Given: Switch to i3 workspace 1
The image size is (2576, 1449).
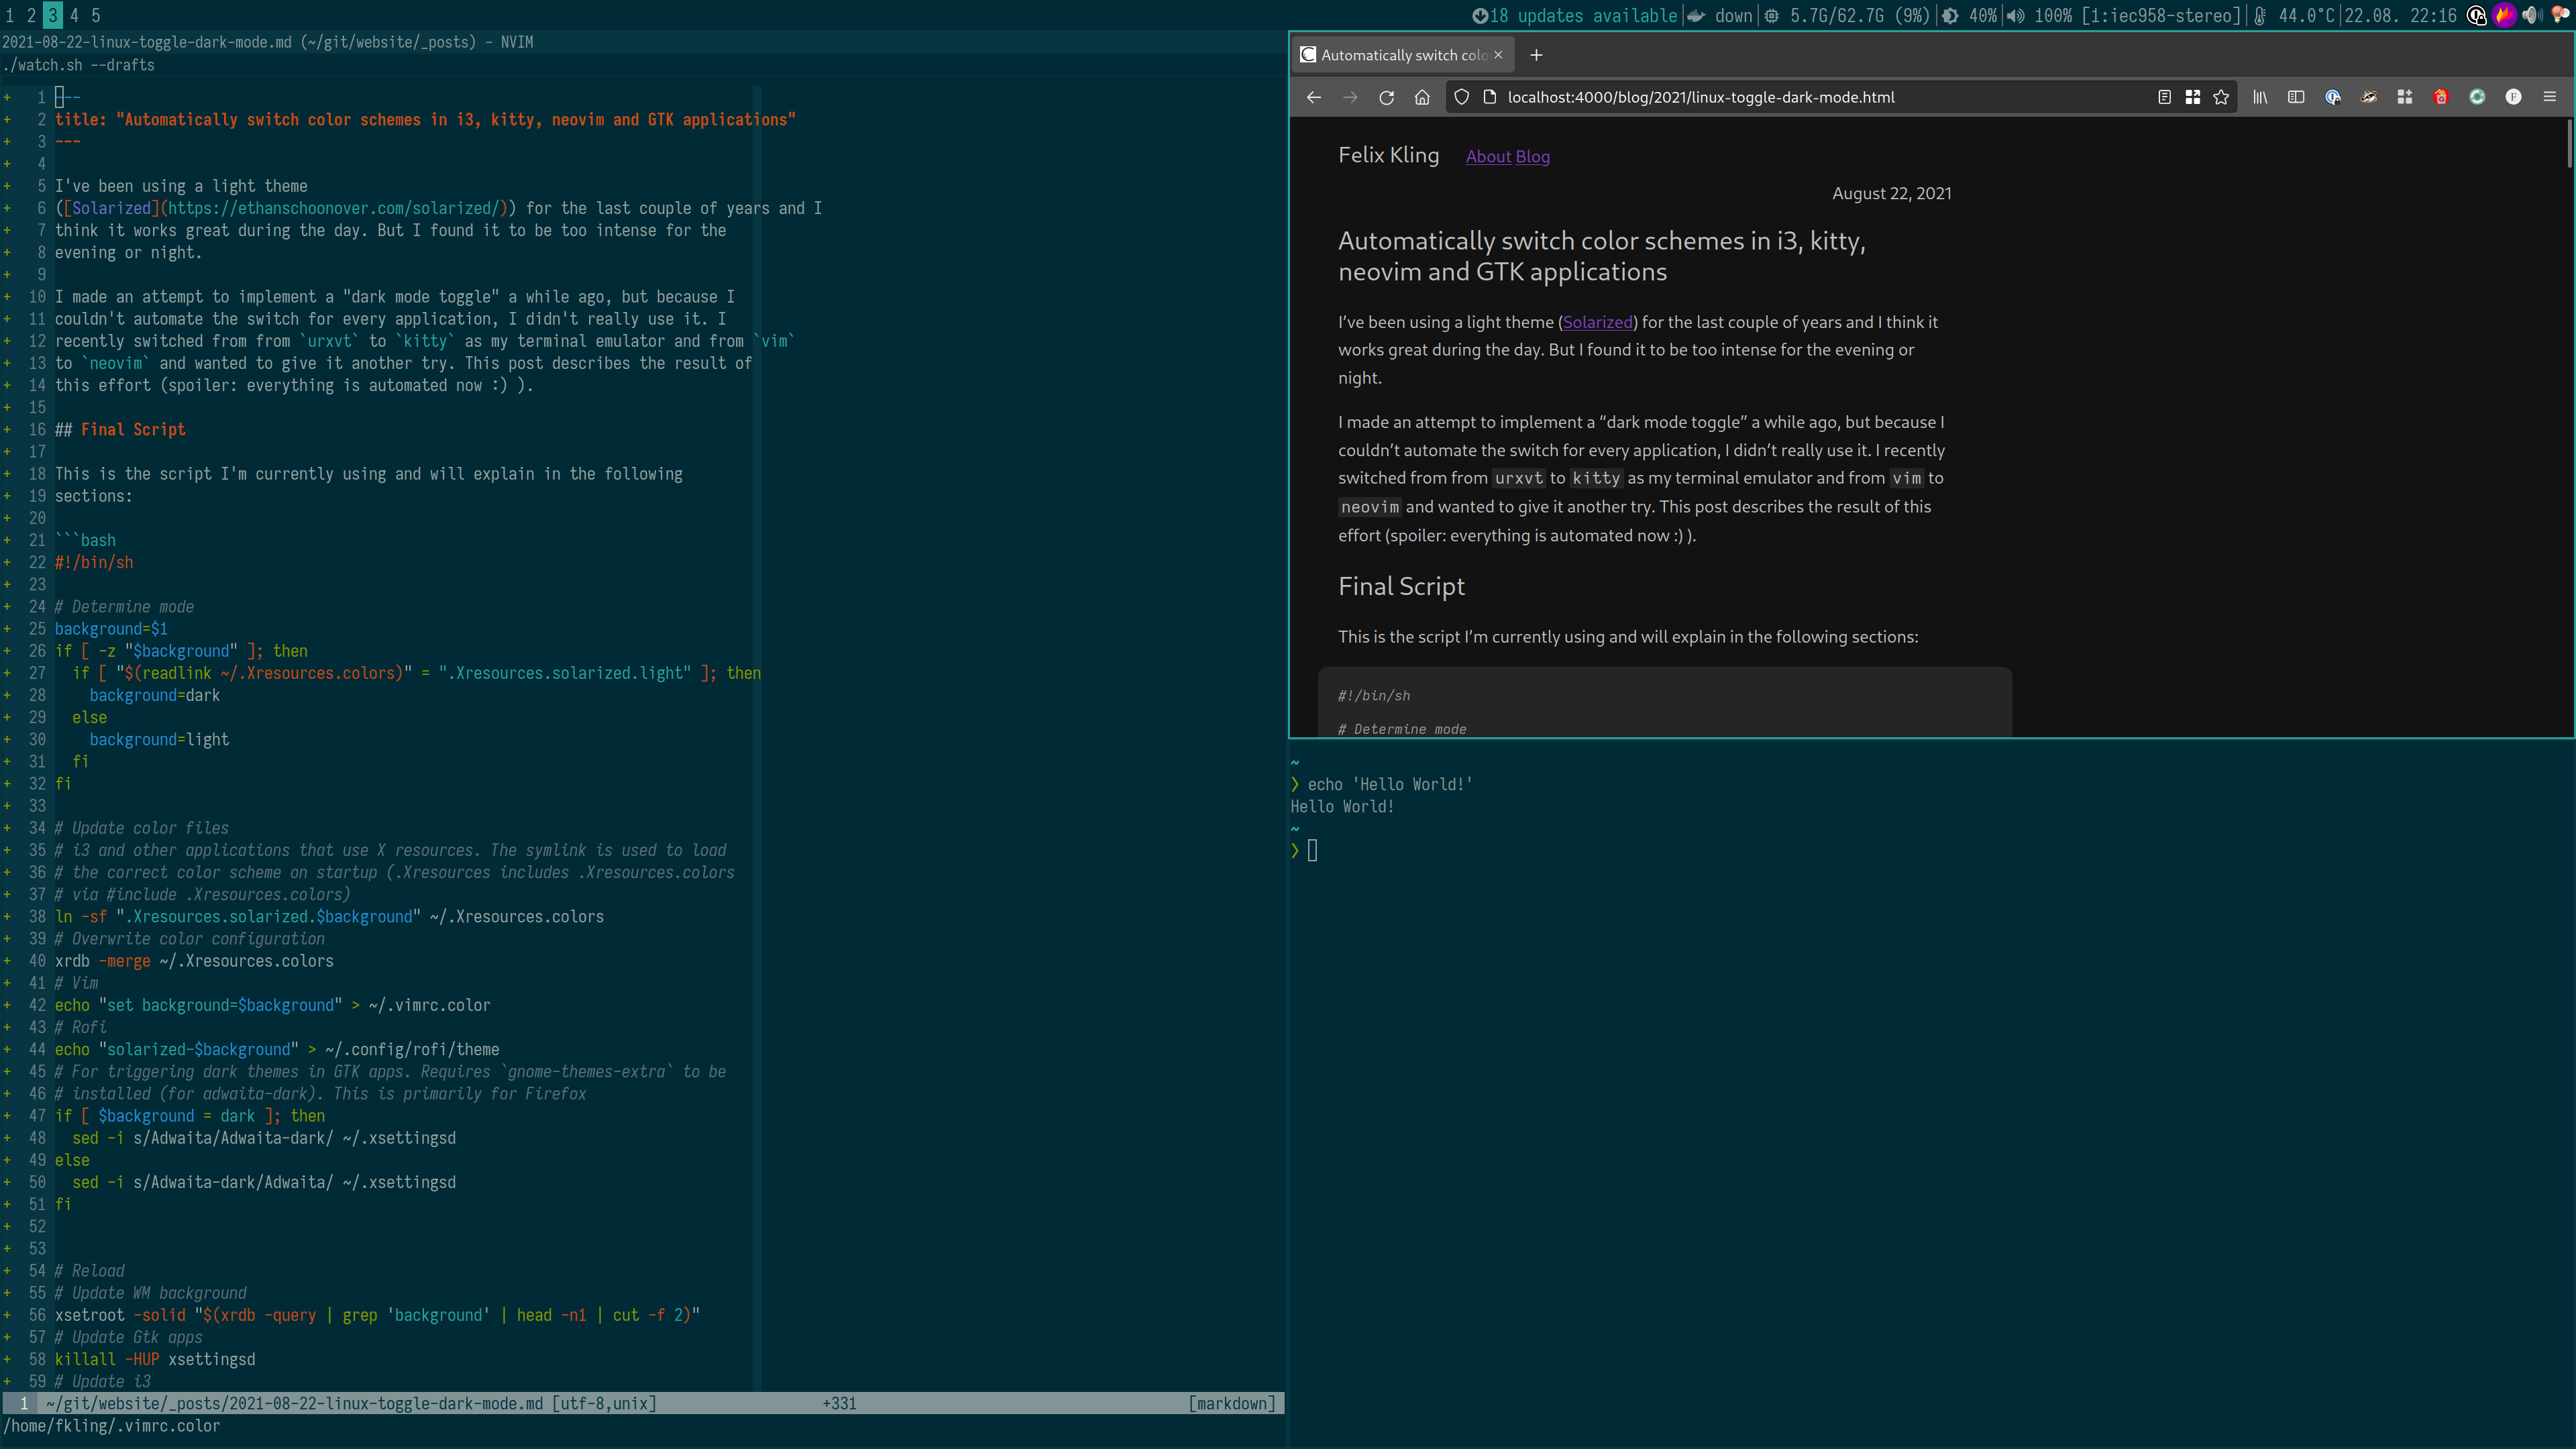Looking at the screenshot, I should click(10, 15).
